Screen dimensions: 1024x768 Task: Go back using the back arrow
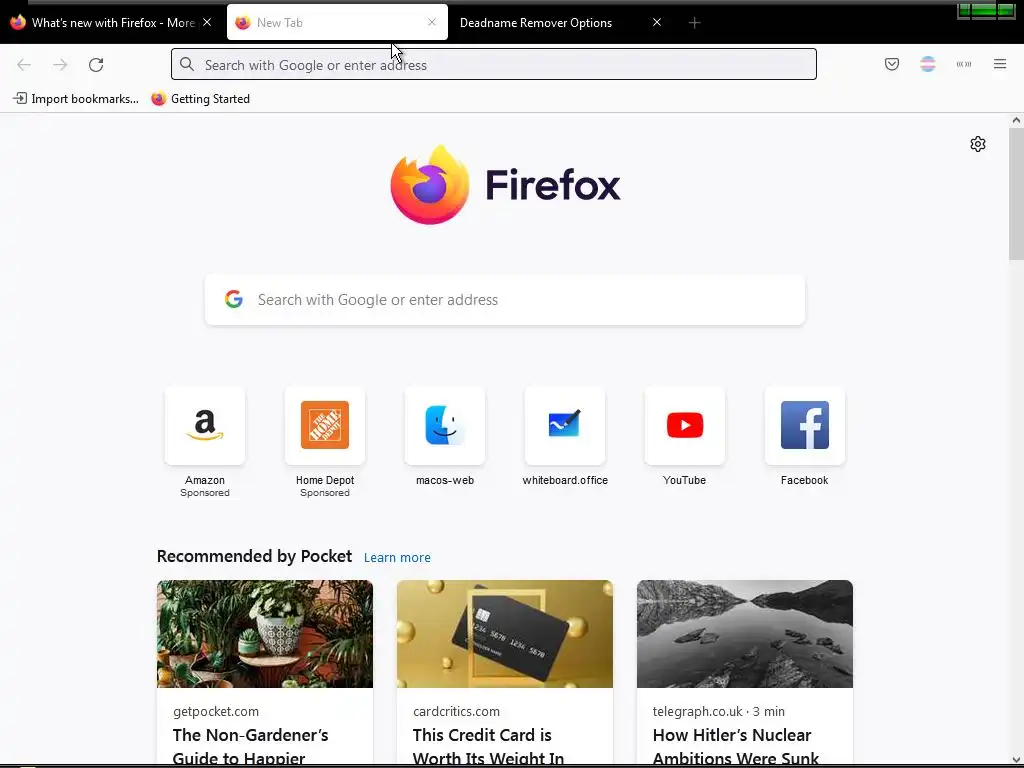[24, 65]
